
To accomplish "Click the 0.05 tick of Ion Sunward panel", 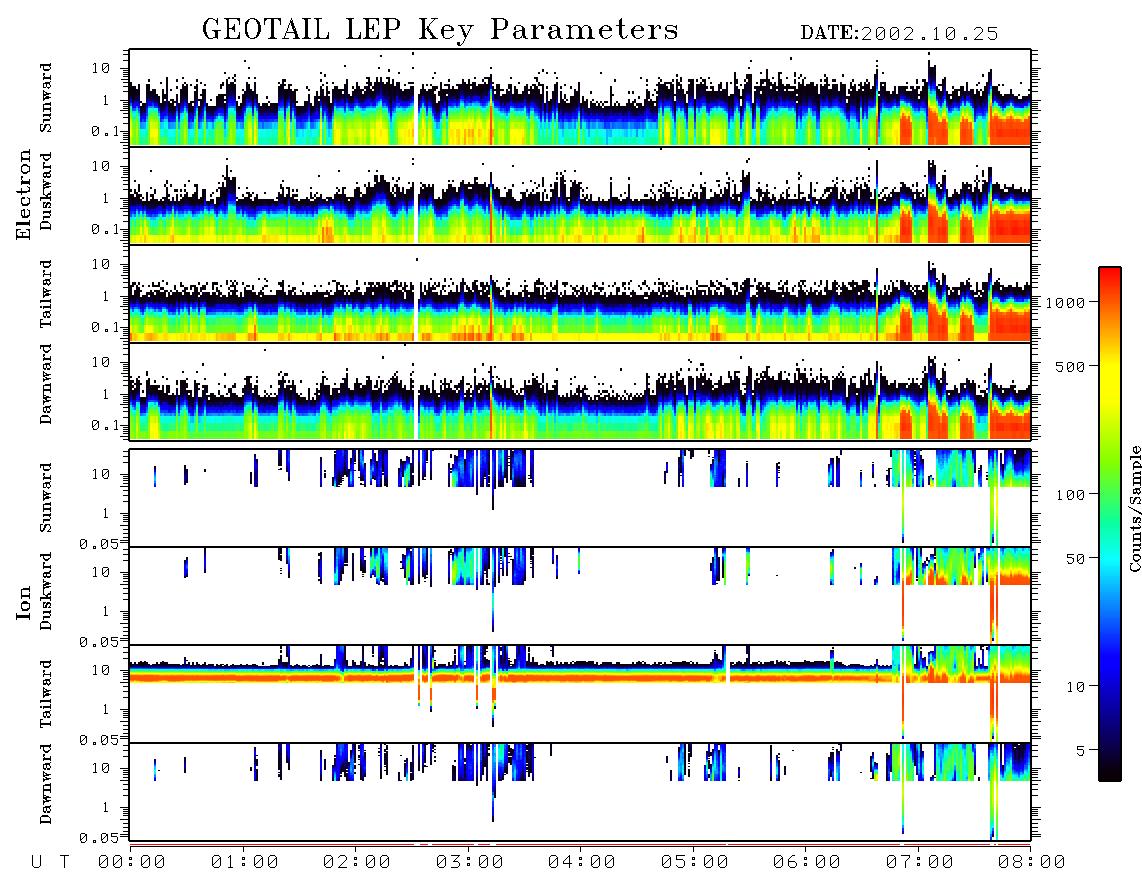I will (x=98, y=544).
